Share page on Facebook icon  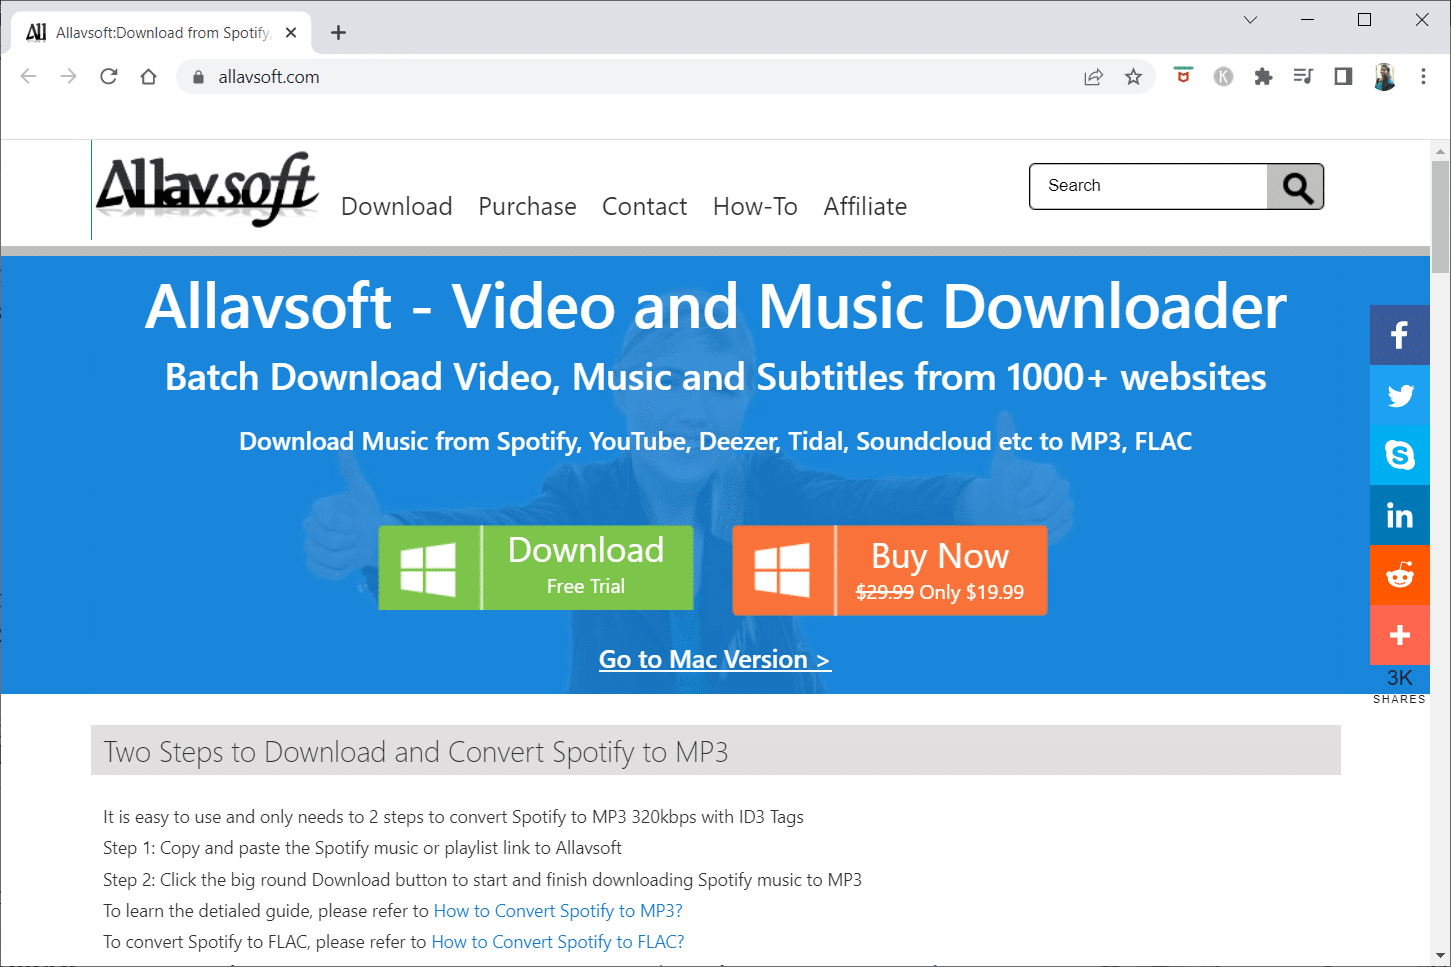point(1400,335)
